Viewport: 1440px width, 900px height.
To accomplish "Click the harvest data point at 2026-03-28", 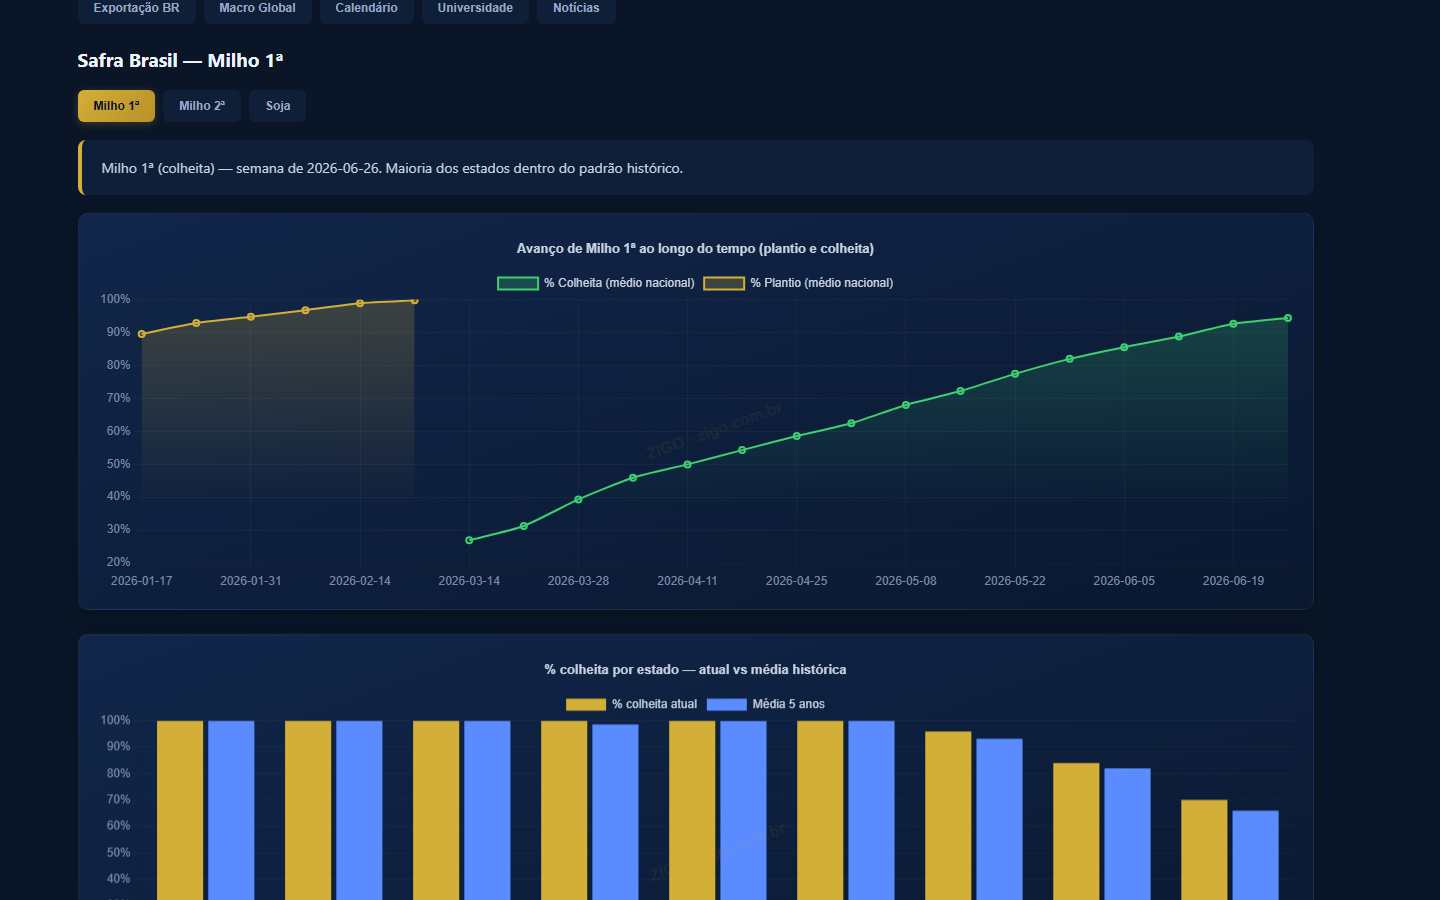I will click(579, 499).
